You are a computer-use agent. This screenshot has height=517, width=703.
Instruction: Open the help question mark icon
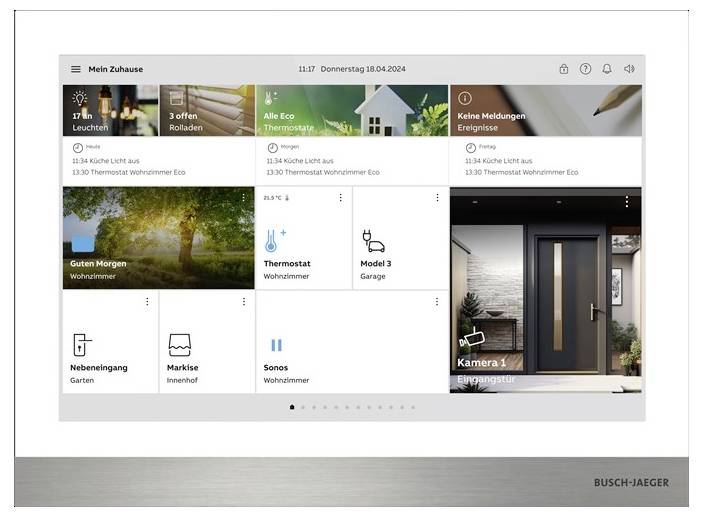point(585,69)
